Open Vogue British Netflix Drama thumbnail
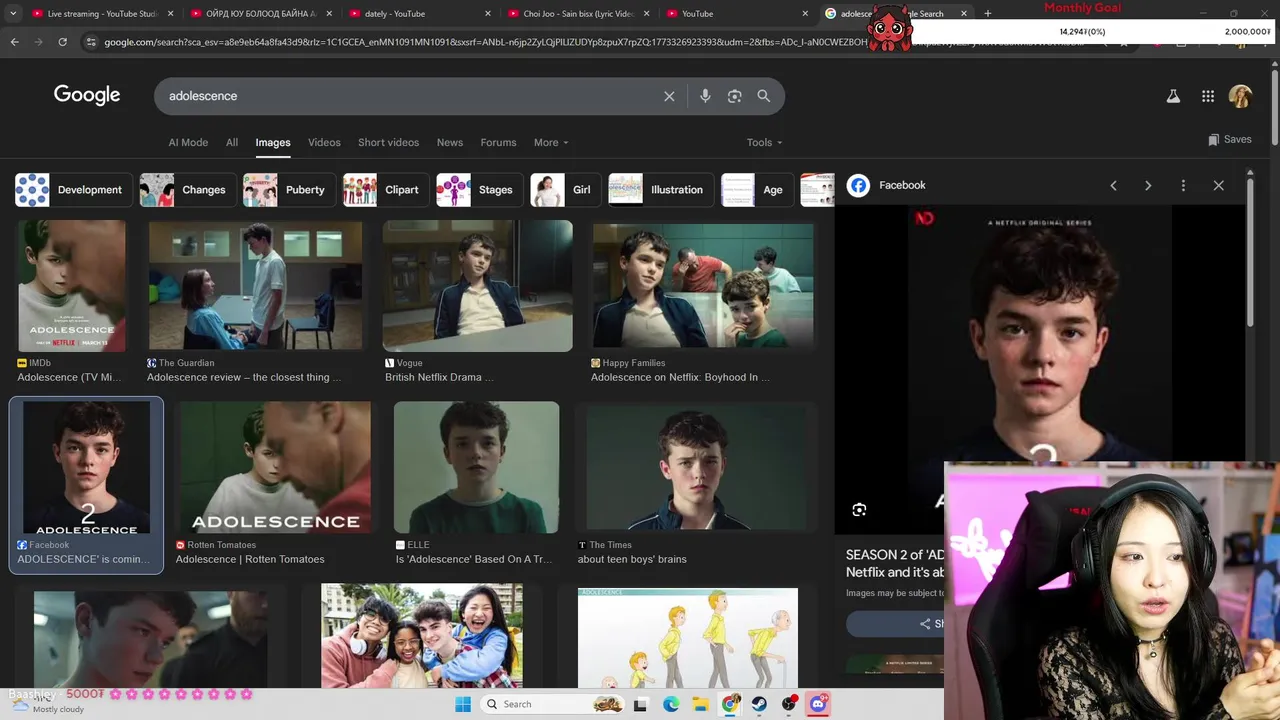Image resolution: width=1280 pixels, height=720 pixels. pos(478,287)
